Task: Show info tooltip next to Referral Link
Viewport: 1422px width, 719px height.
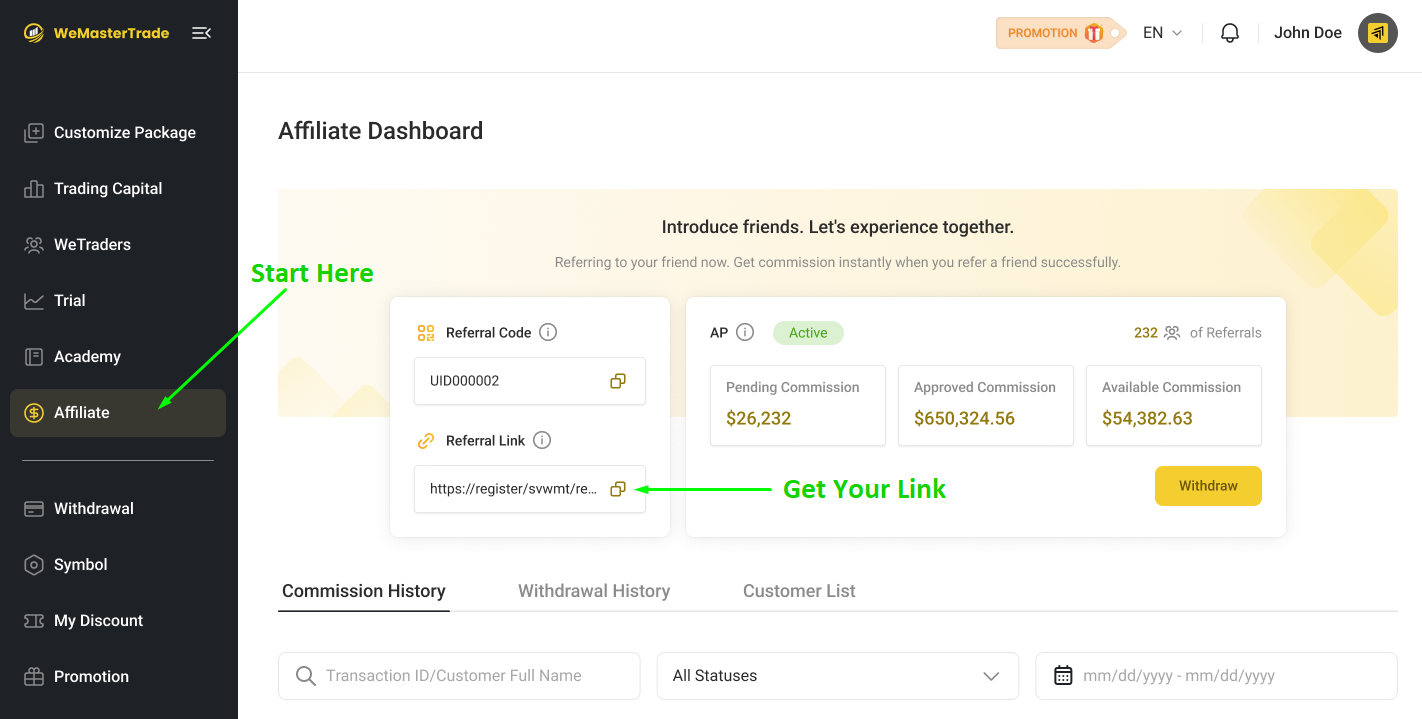Action: (x=542, y=441)
